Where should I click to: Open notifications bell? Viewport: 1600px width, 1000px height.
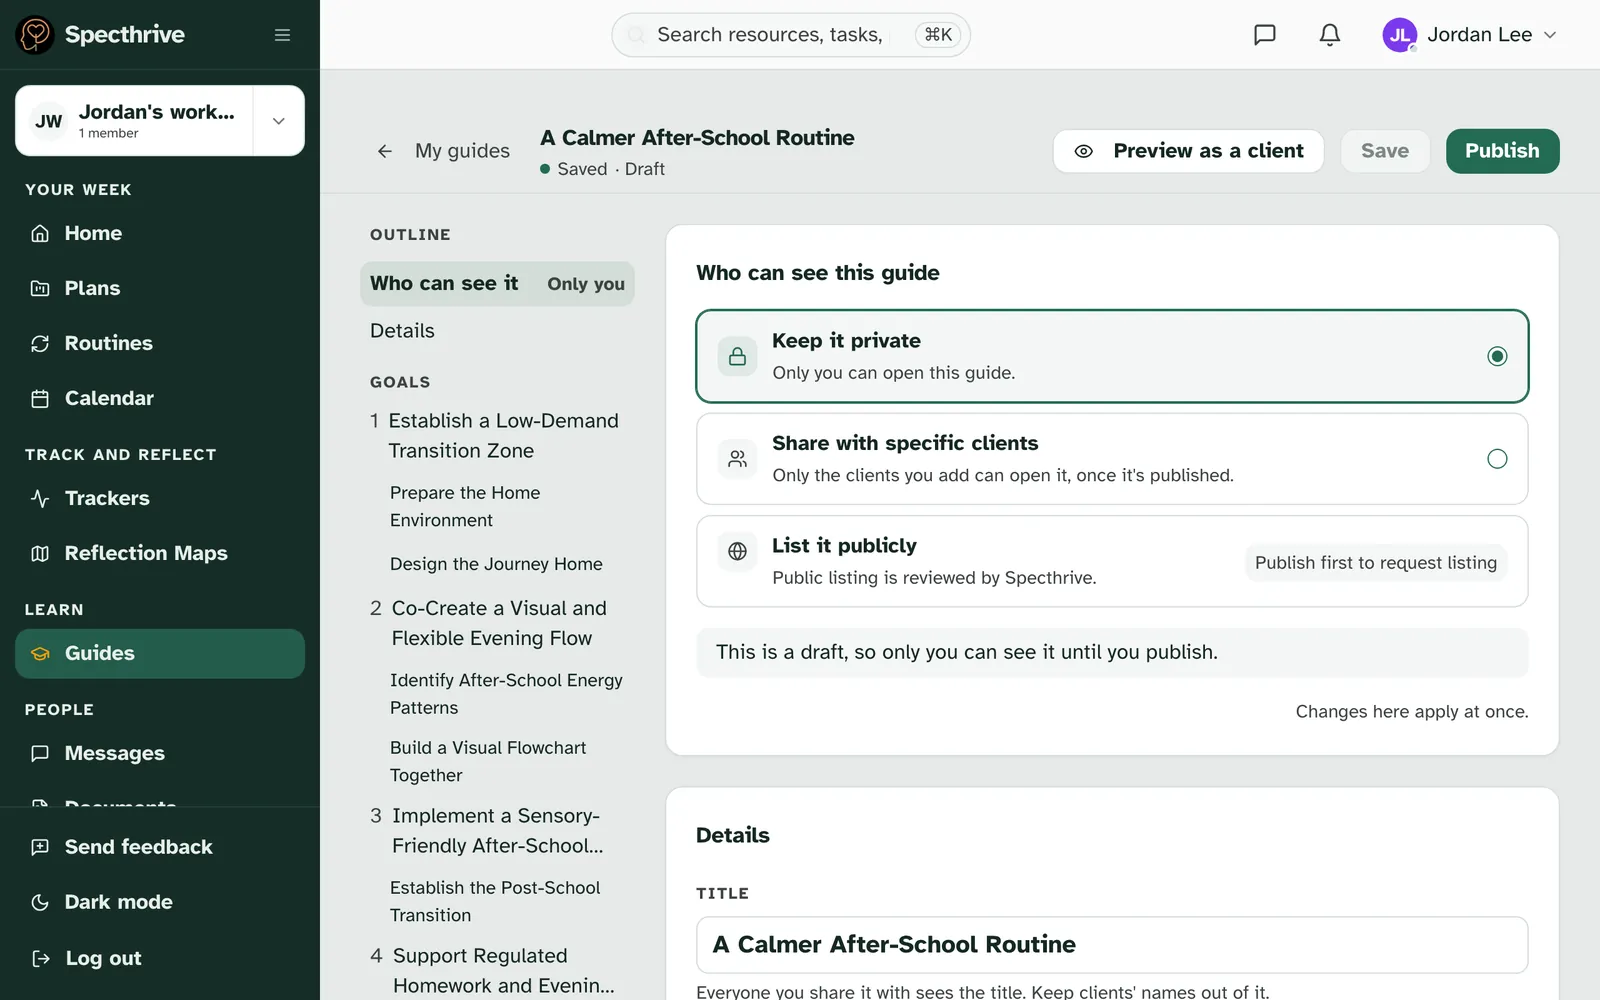pos(1329,35)
